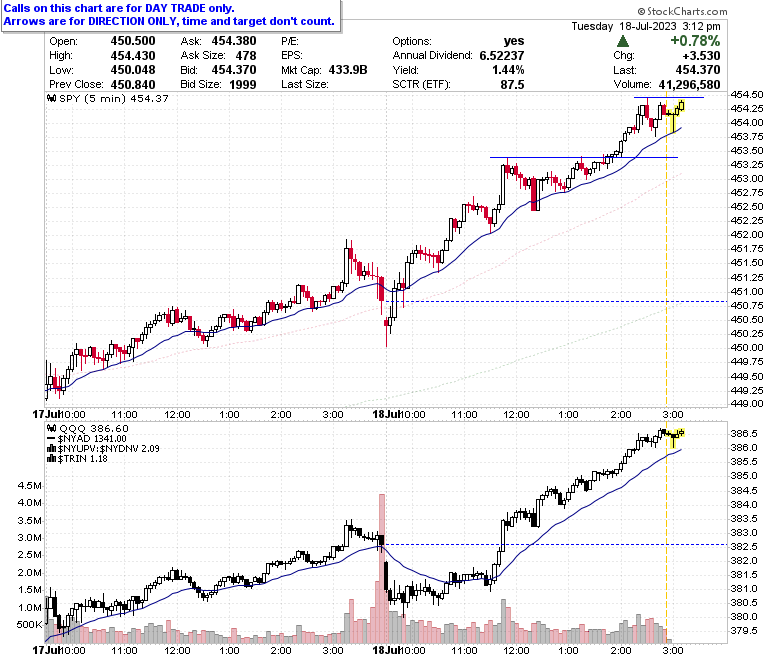The image size is (780, 659).
Task: Click the Bid Size value 1999
Action: pyautogui.click(x=243, y=85)
